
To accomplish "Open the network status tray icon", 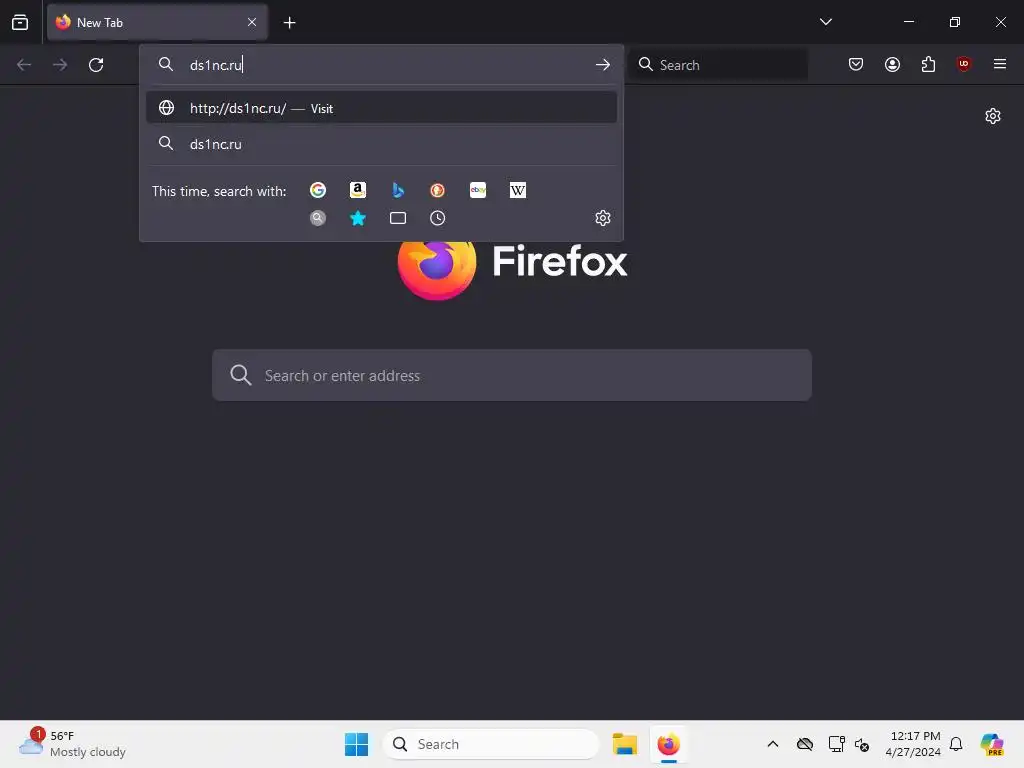I will 836,744.
